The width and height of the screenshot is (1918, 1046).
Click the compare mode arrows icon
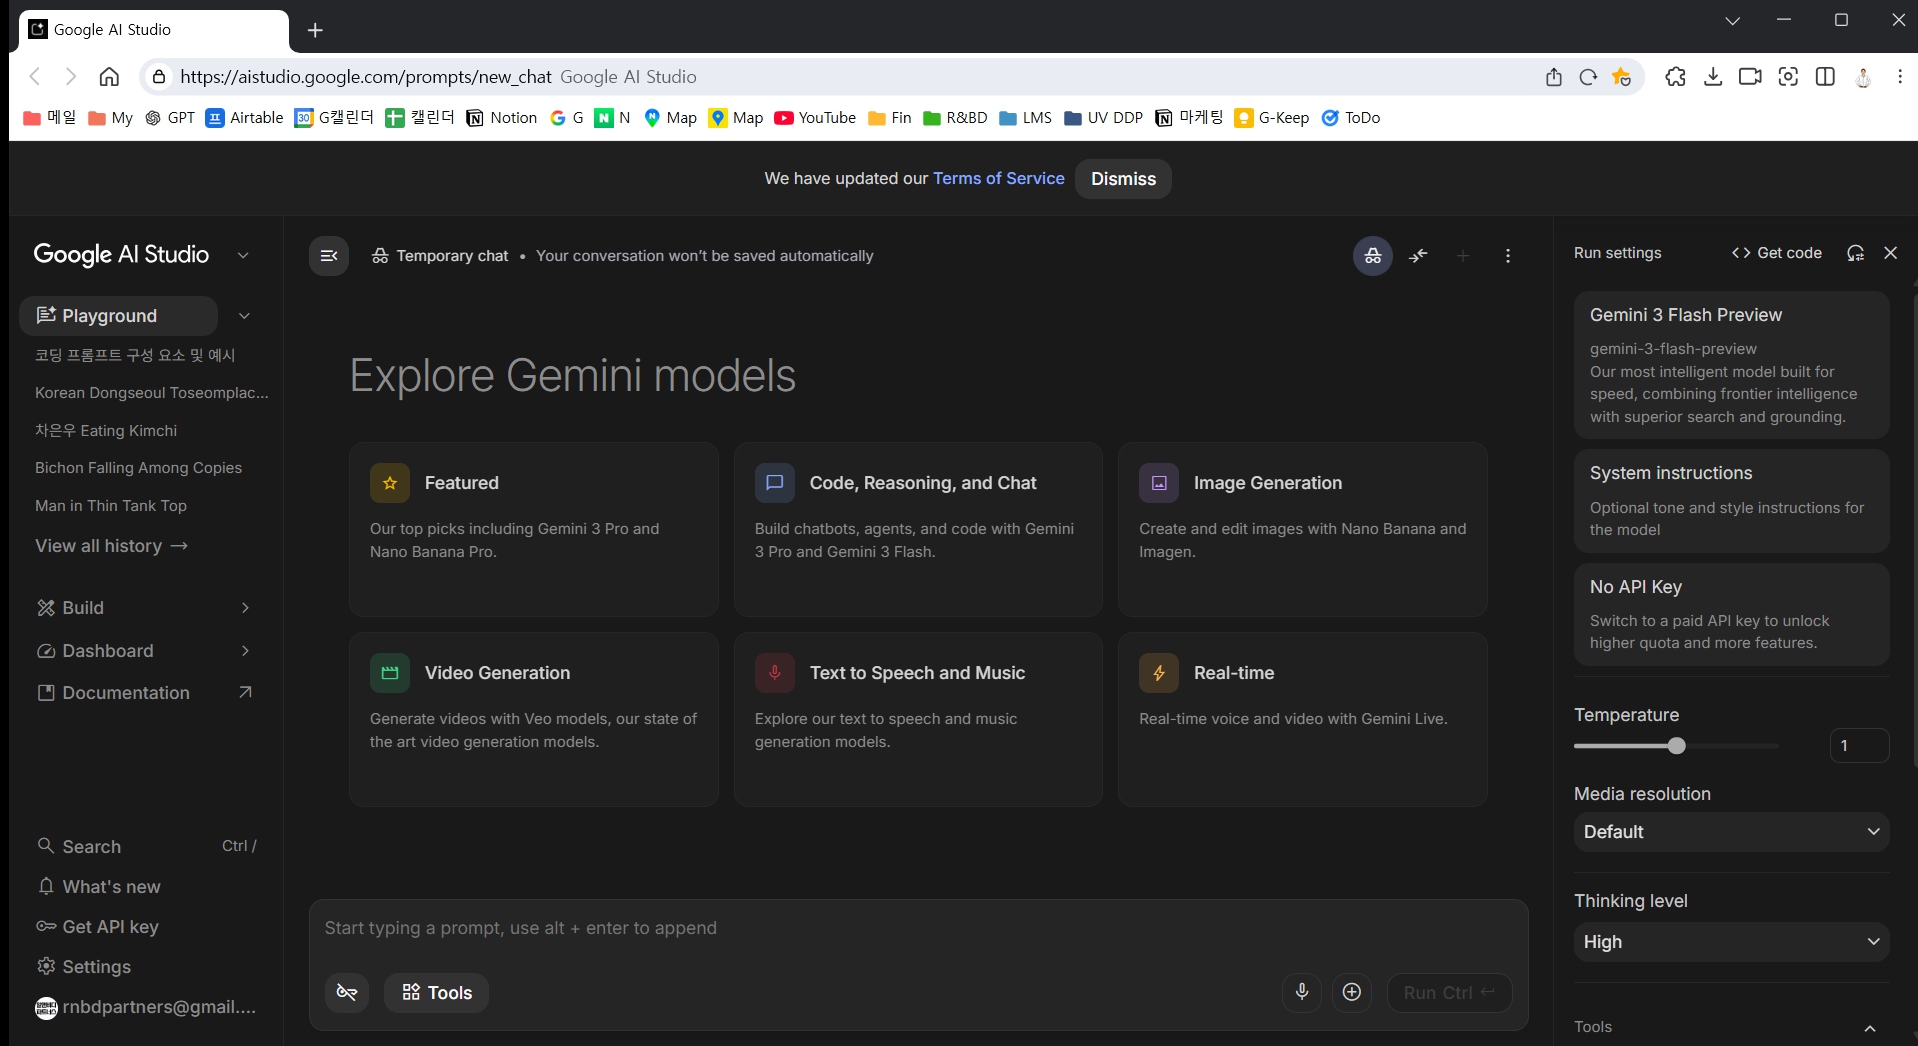(1418, 256)
